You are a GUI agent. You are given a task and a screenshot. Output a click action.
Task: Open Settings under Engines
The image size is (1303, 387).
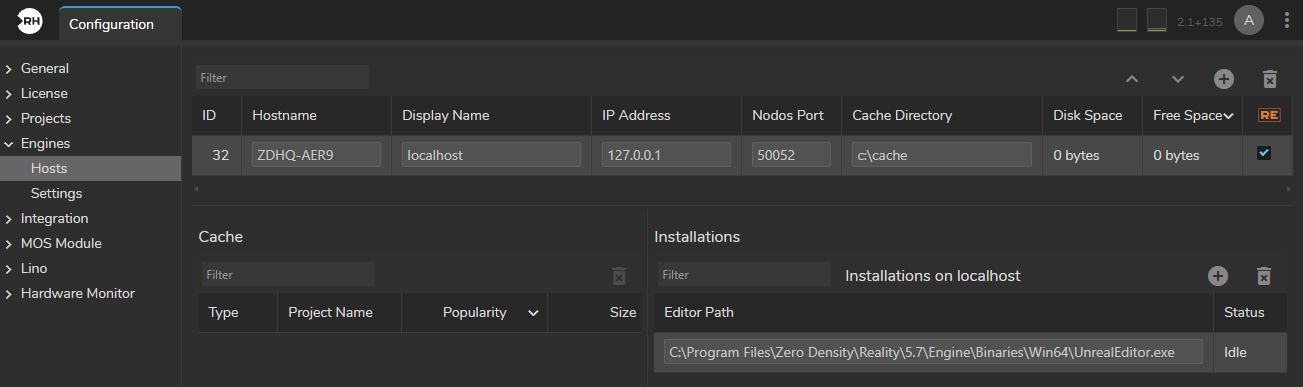coord(56,193)
